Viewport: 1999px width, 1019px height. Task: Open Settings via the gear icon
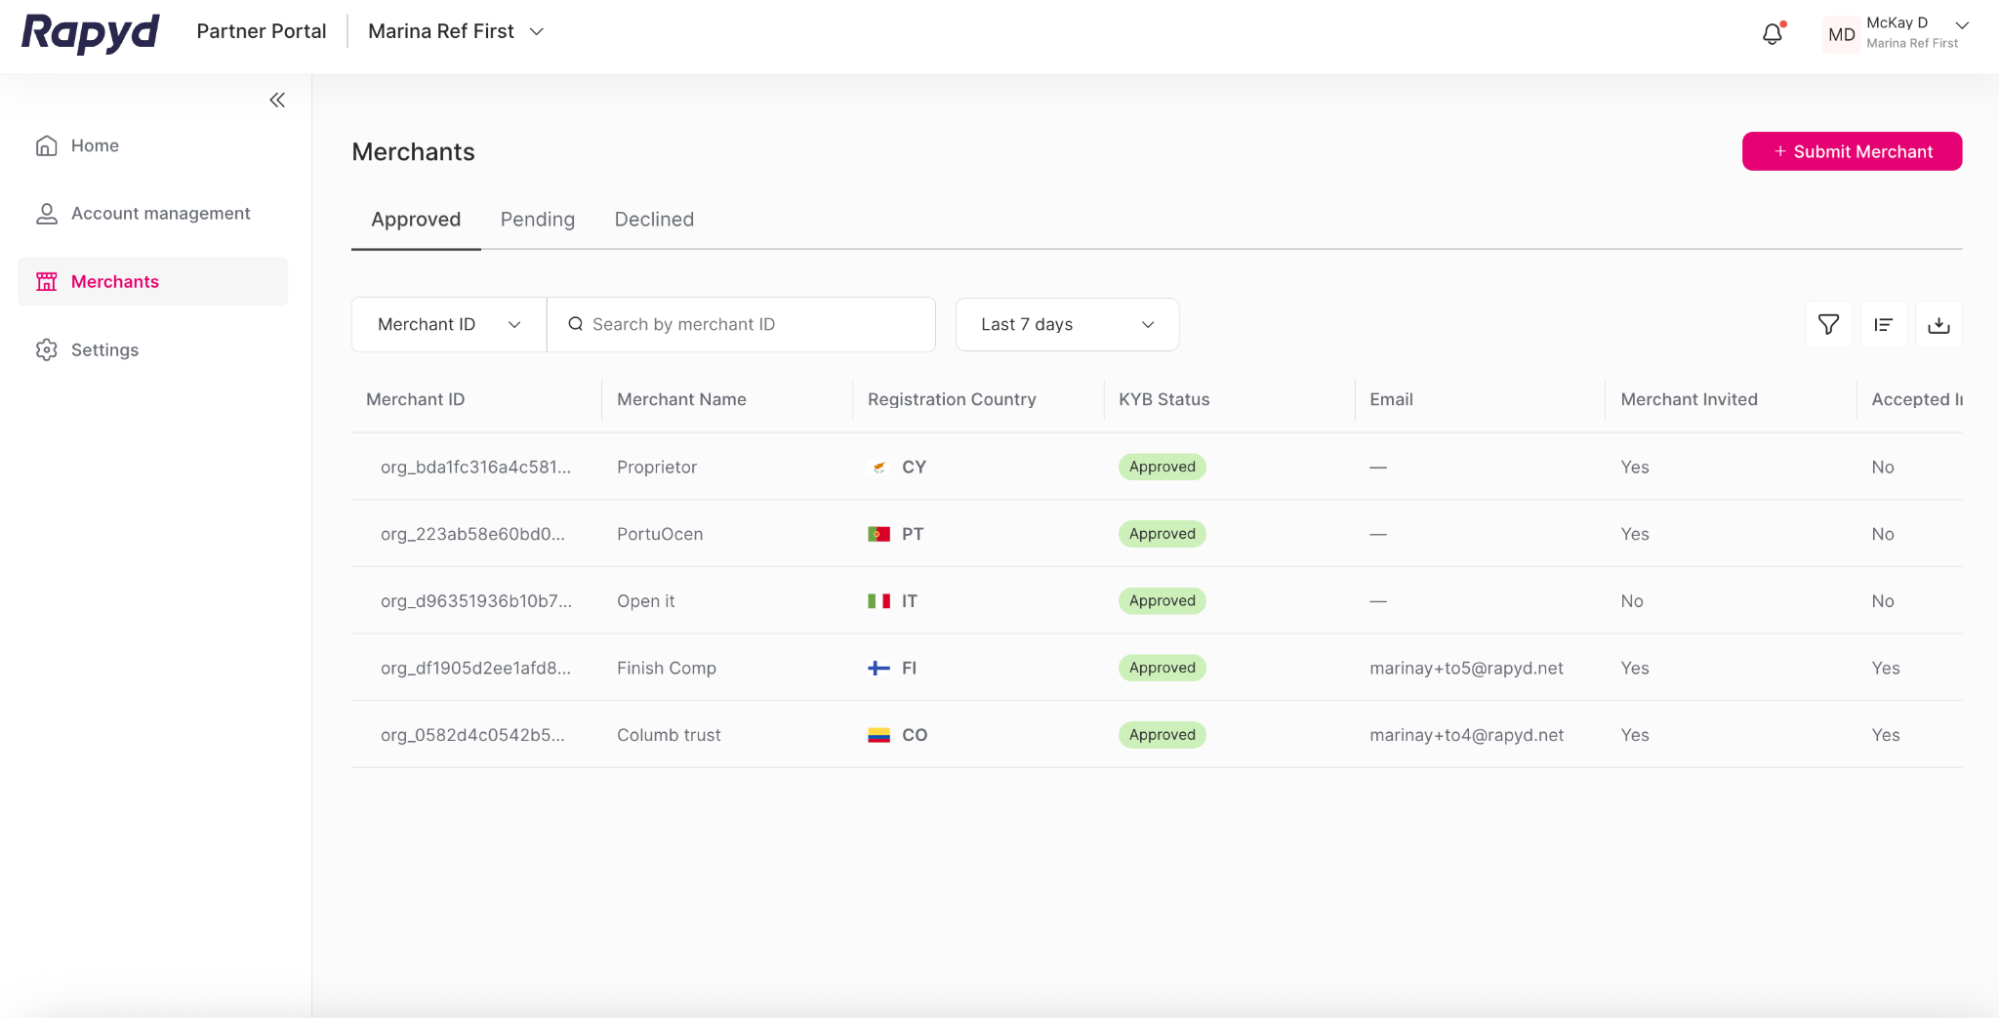[x=46, y=349]
